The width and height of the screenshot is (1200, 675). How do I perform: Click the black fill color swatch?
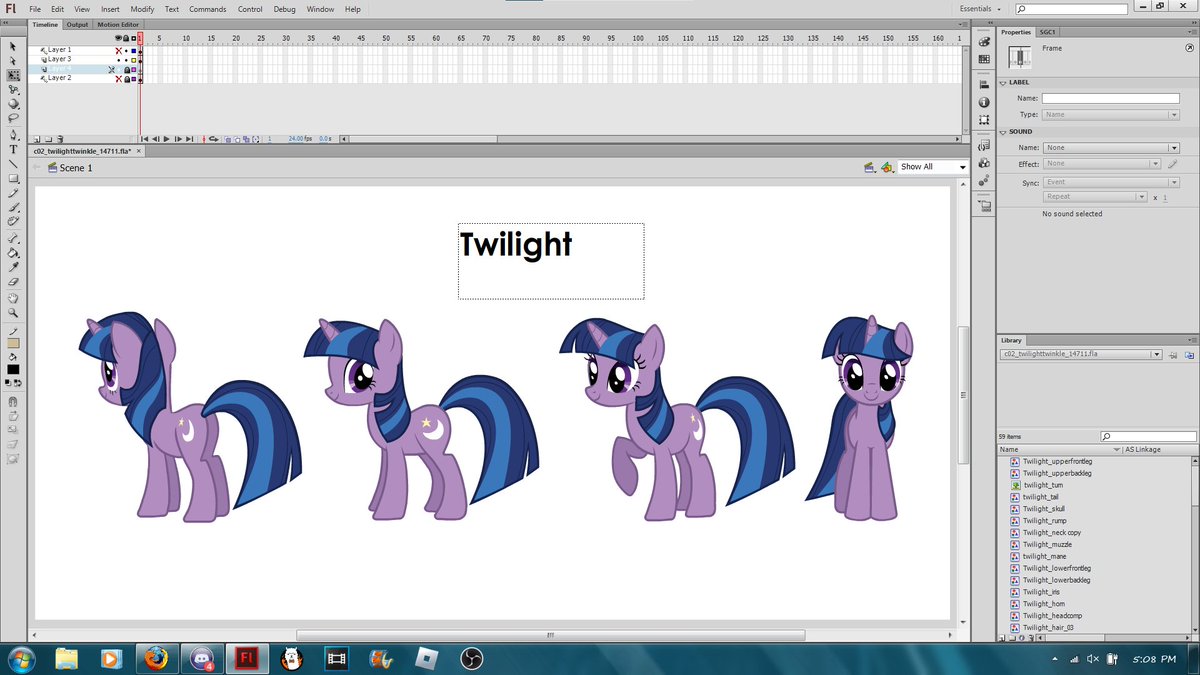tap(13, 368)
